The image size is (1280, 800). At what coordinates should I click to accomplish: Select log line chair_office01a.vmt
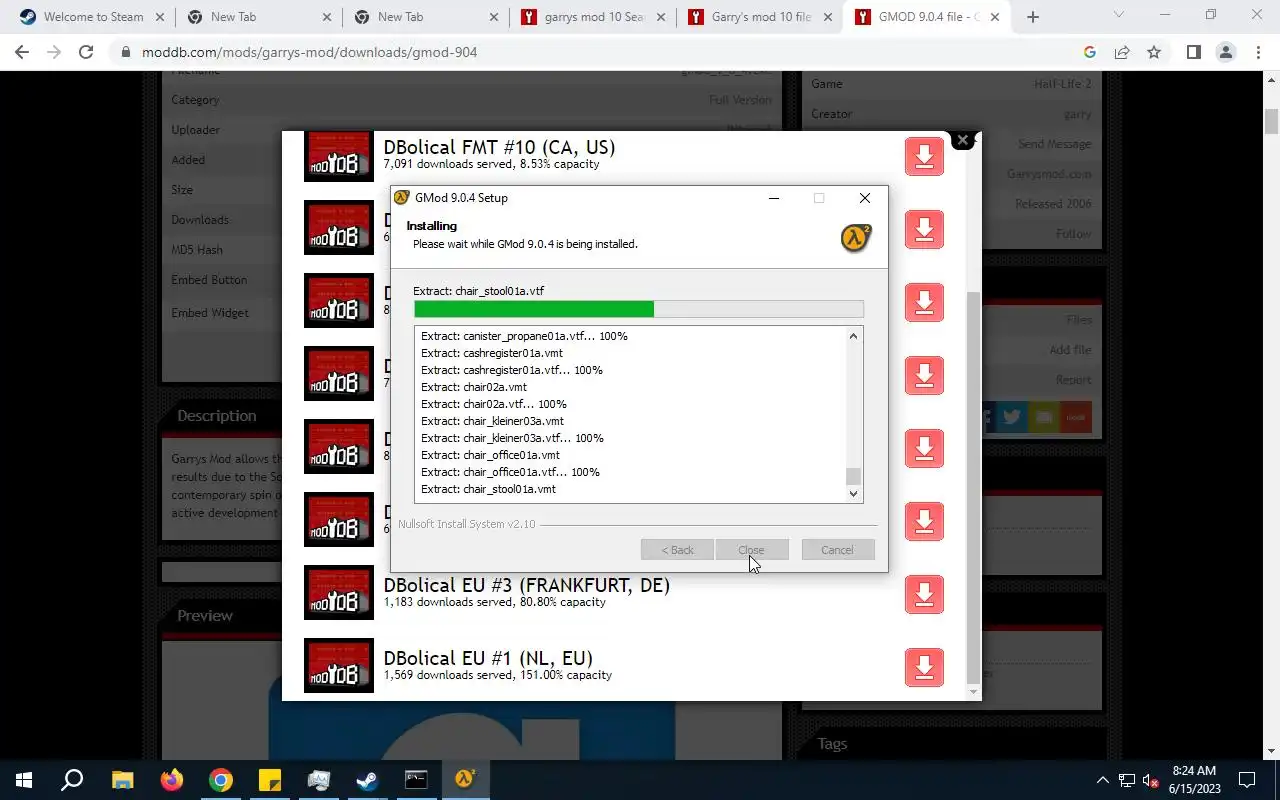click(x=490, y=455)
